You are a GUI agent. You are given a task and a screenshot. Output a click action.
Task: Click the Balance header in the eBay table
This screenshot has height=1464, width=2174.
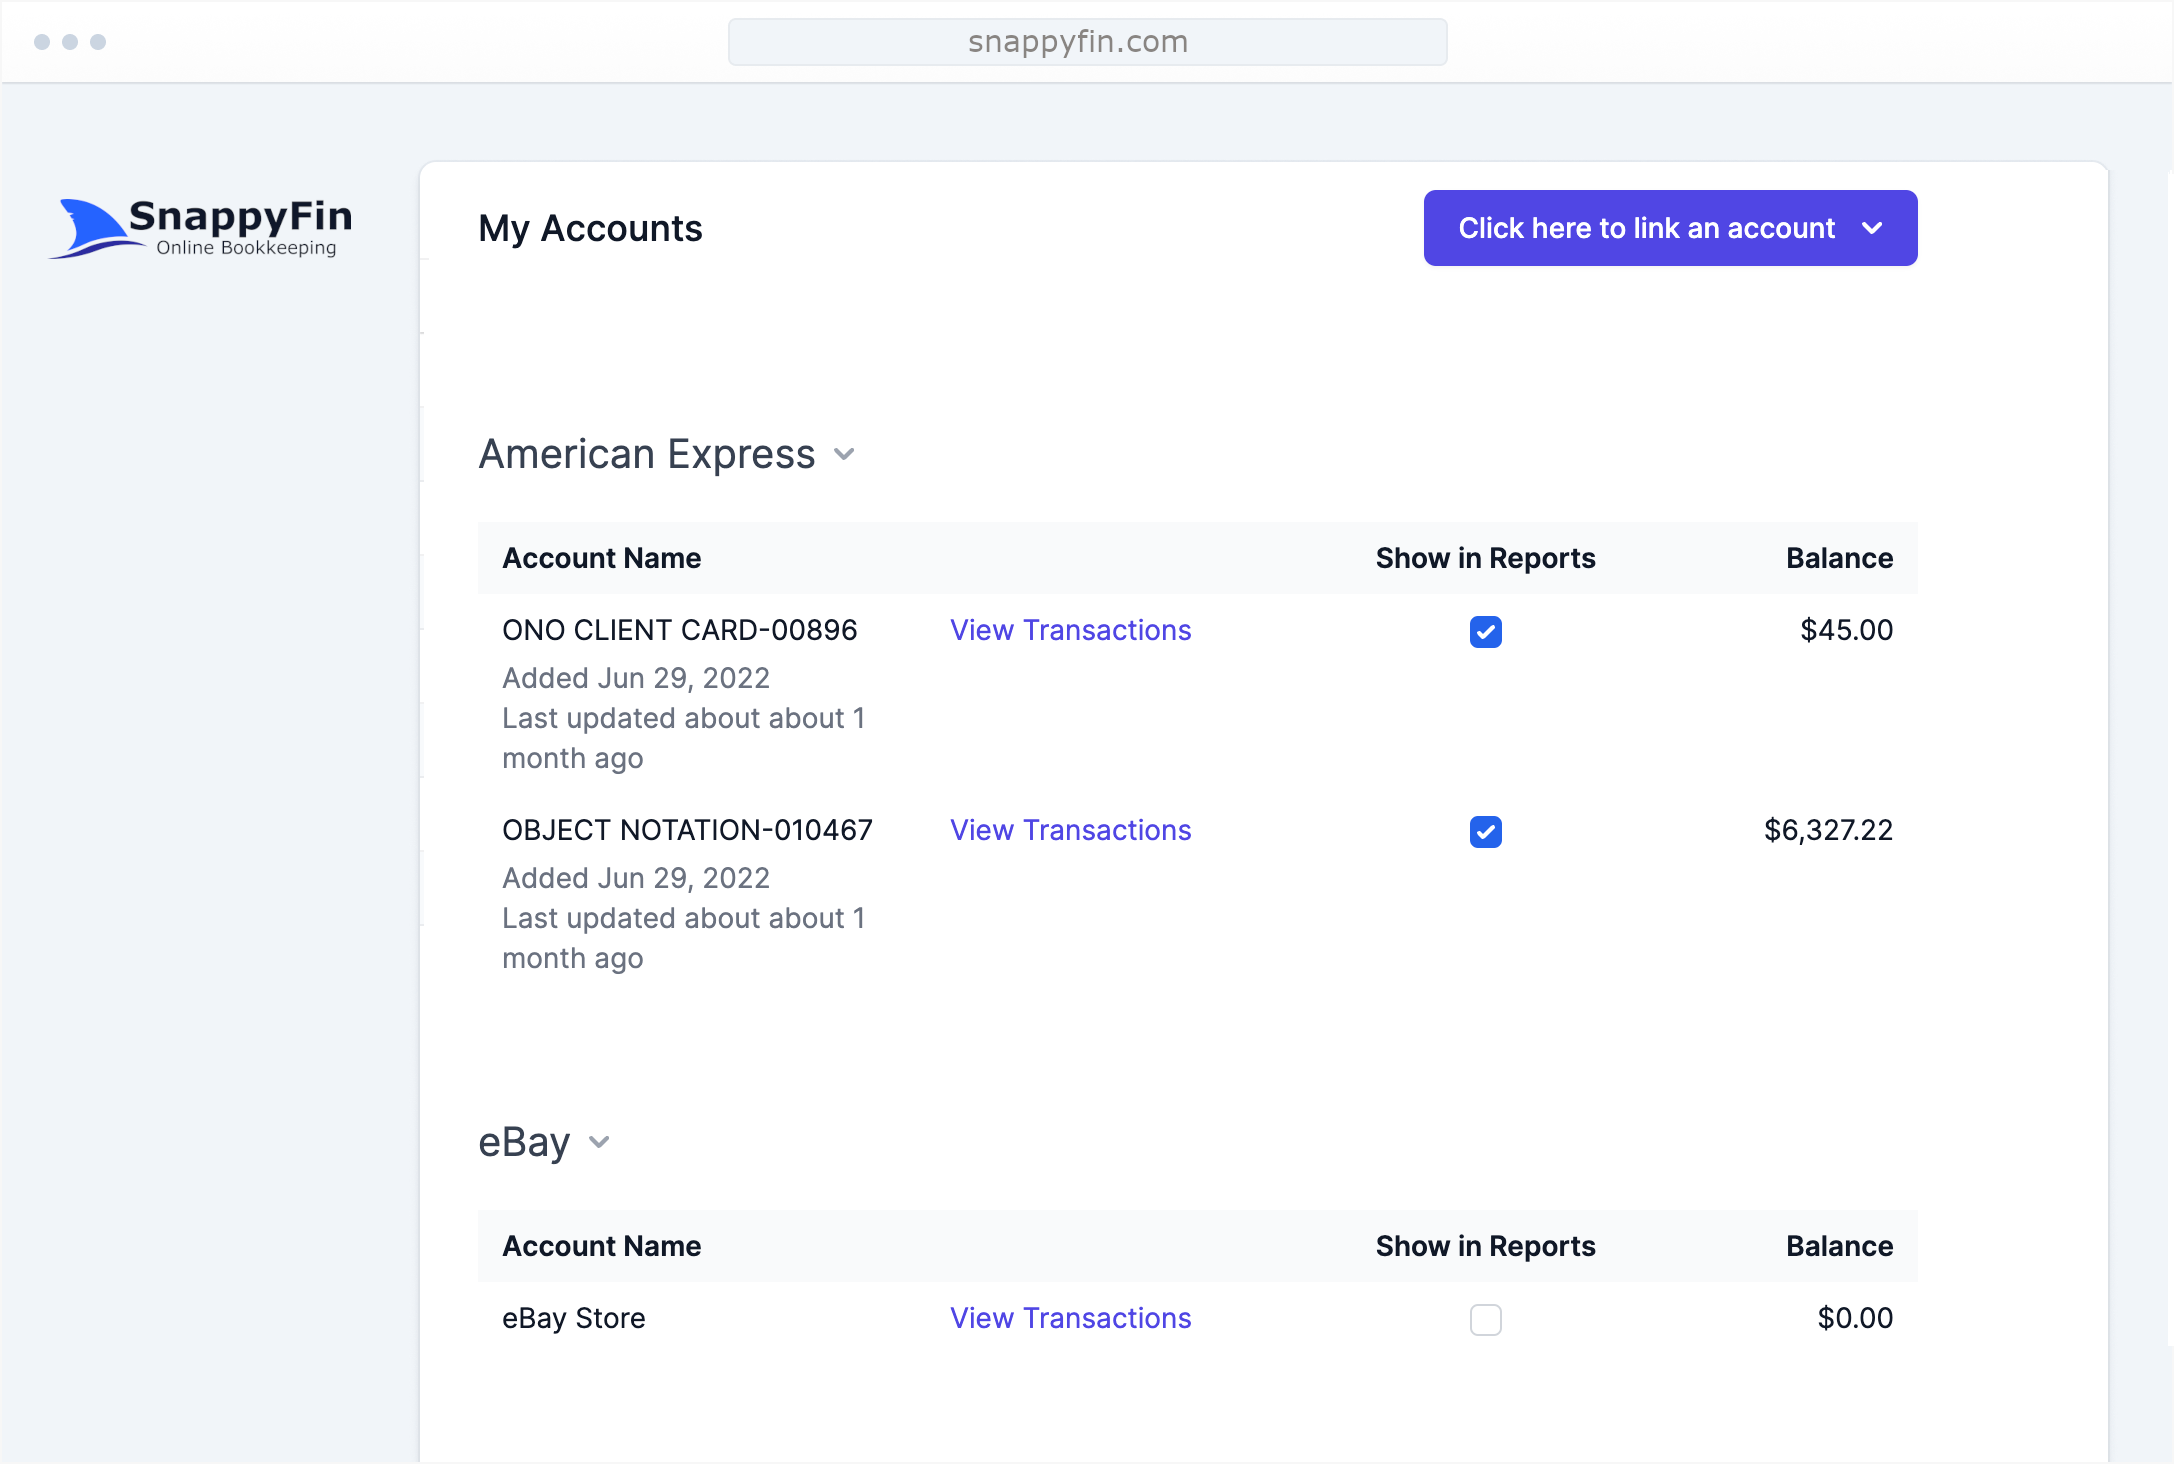pos(1840,1246)
